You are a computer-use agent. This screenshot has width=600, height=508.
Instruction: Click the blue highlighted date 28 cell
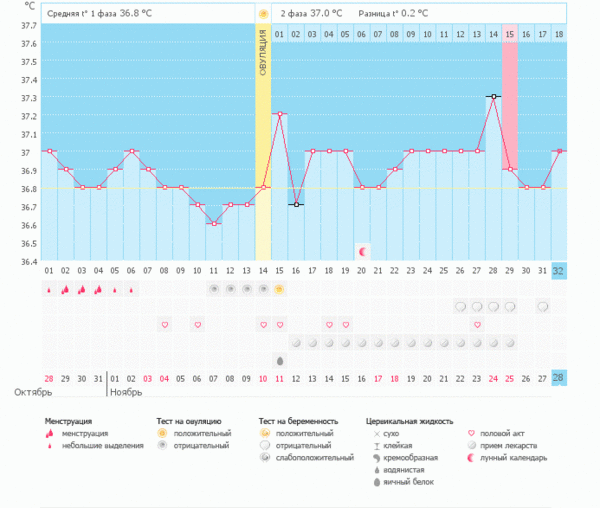click(558, 379)
